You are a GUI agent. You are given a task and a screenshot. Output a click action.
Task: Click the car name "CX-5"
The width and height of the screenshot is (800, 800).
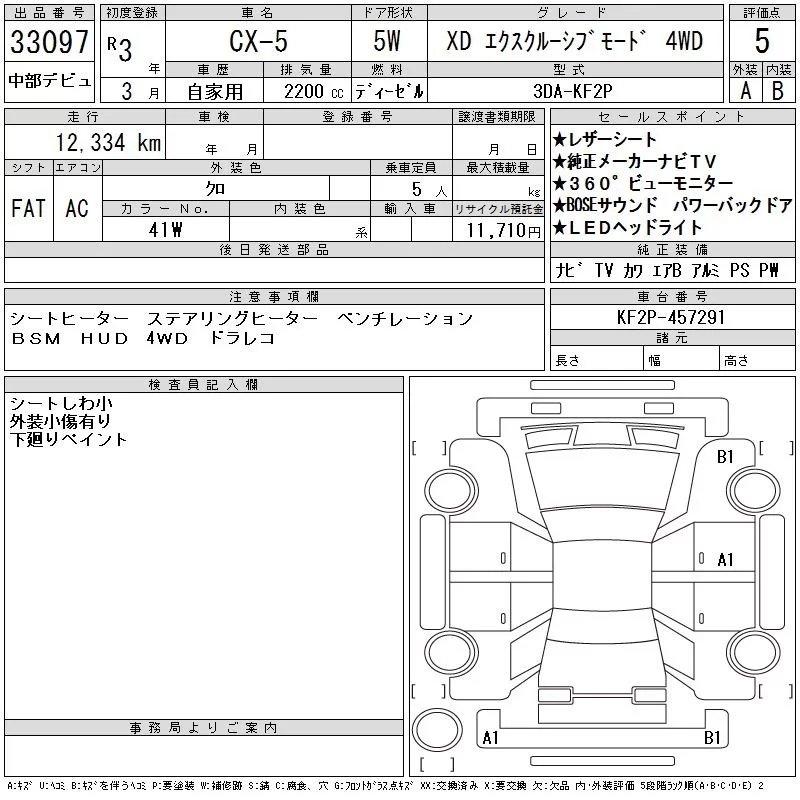pyautogui.click(x=258, y=41)
